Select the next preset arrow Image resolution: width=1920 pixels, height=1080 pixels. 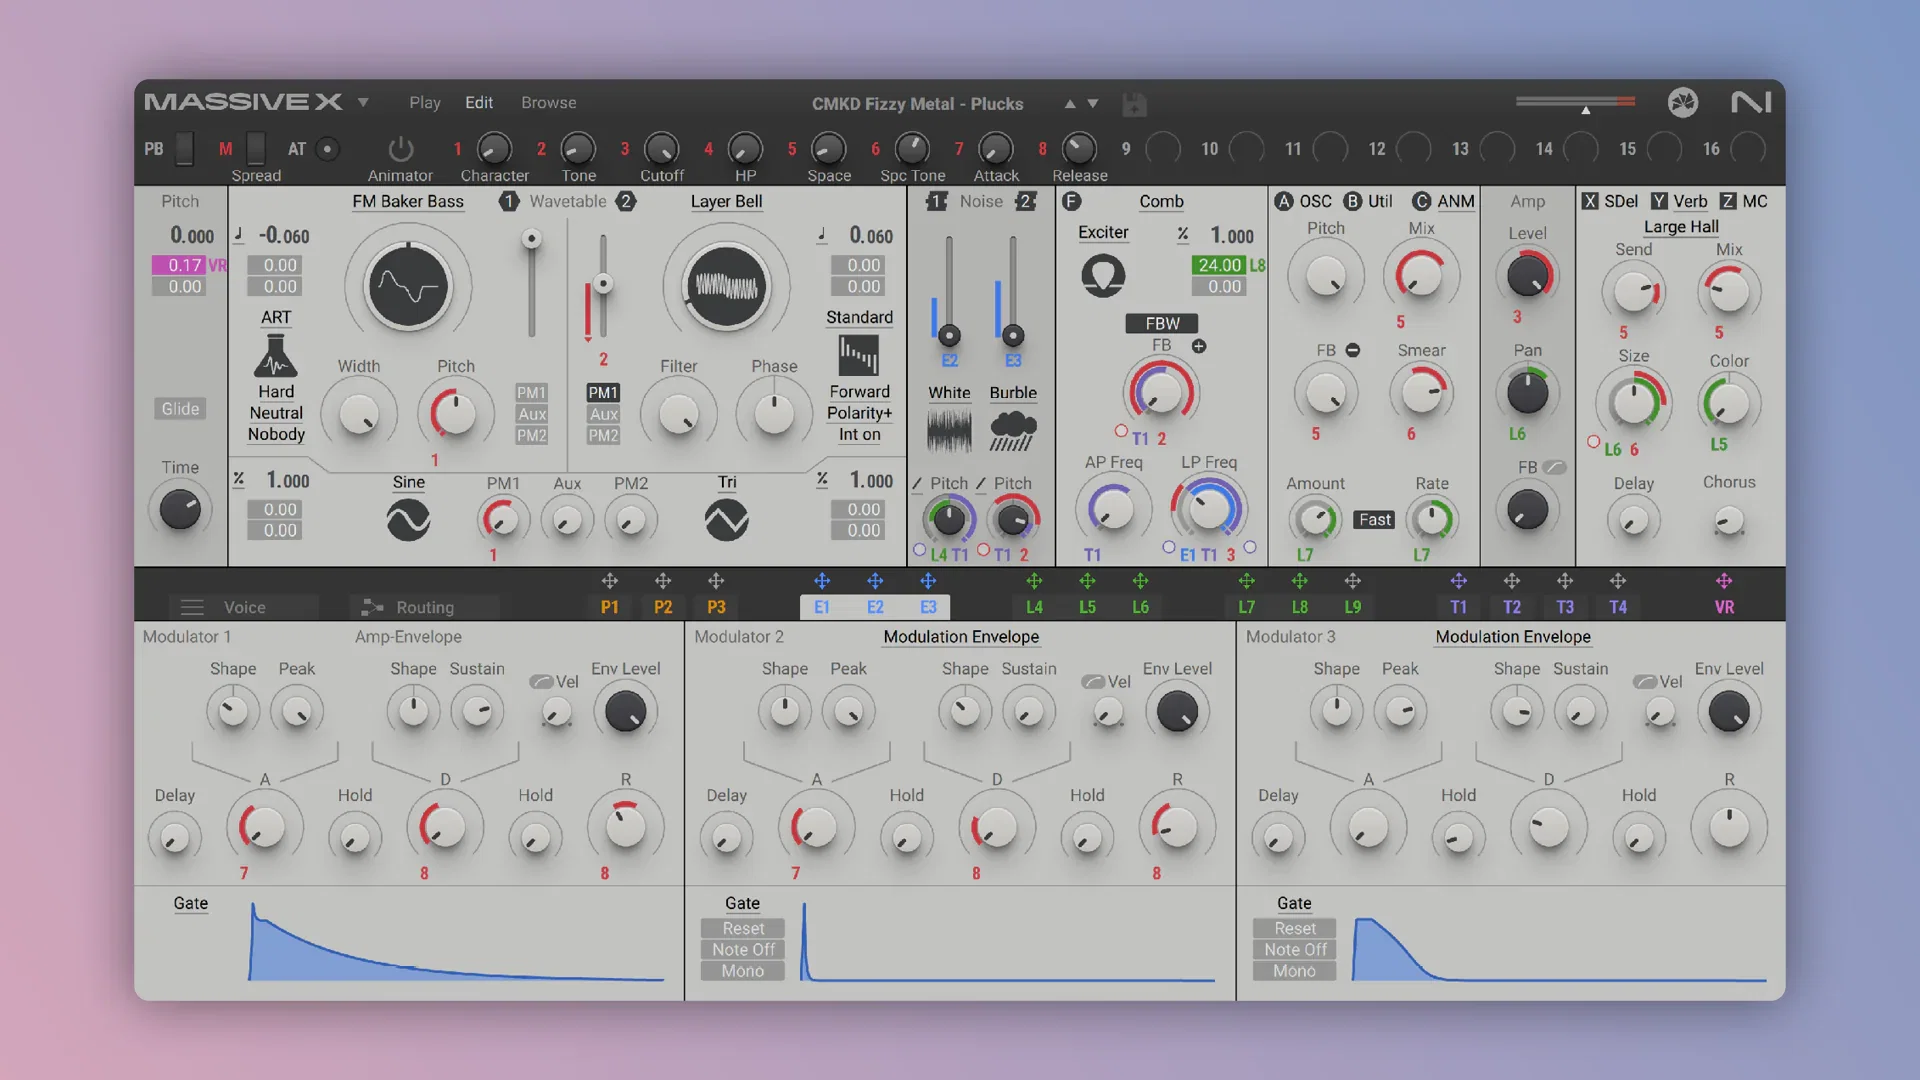[1093, 104]
